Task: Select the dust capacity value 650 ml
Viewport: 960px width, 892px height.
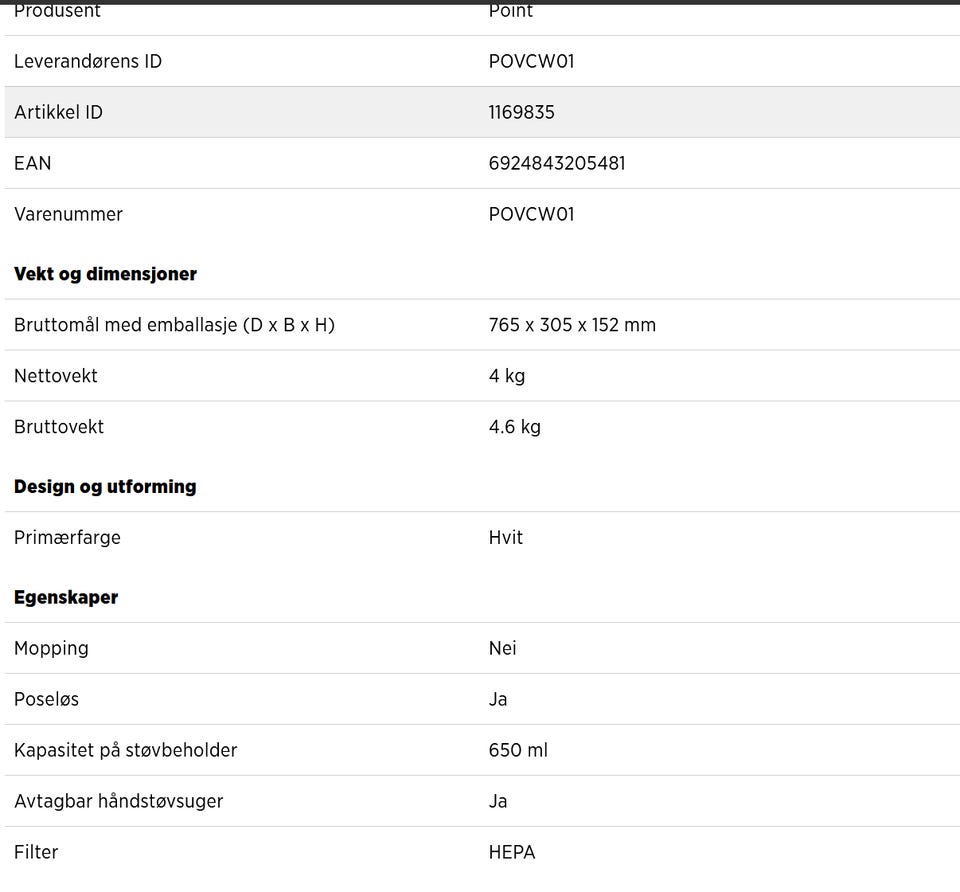Action: [x=518, y=751]
